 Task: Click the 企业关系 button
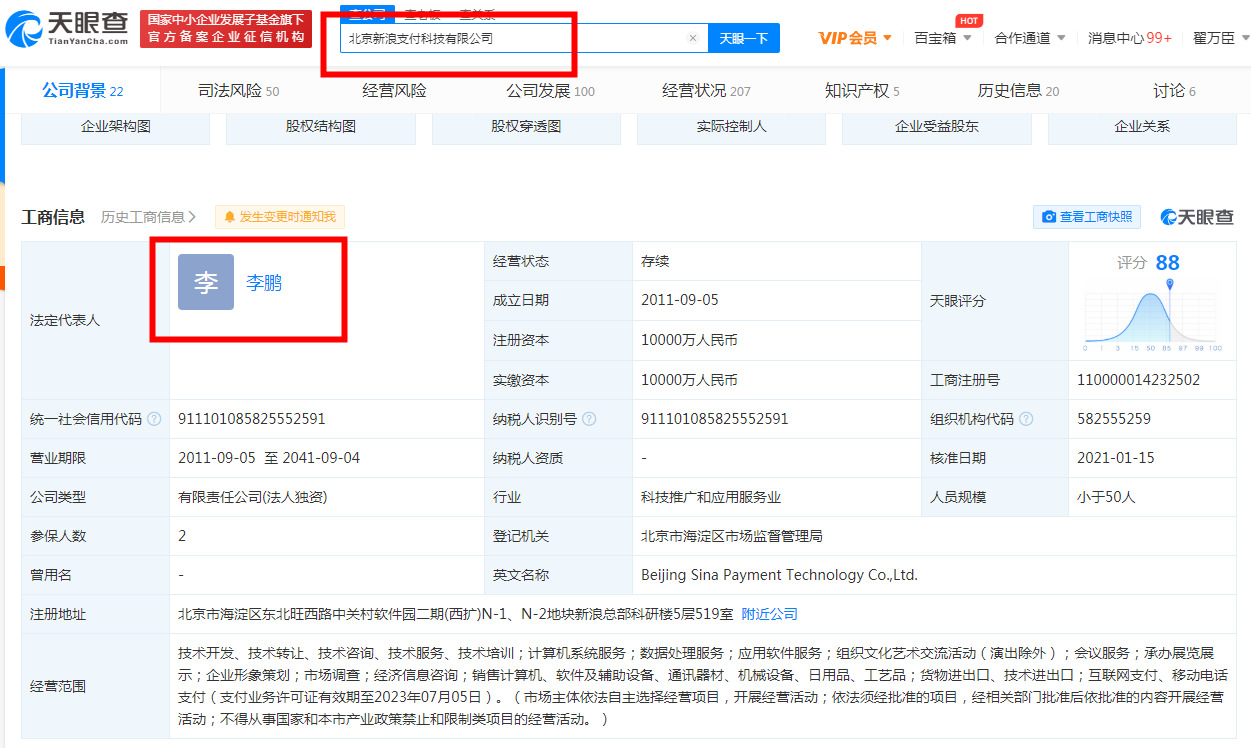[1142, 128]
